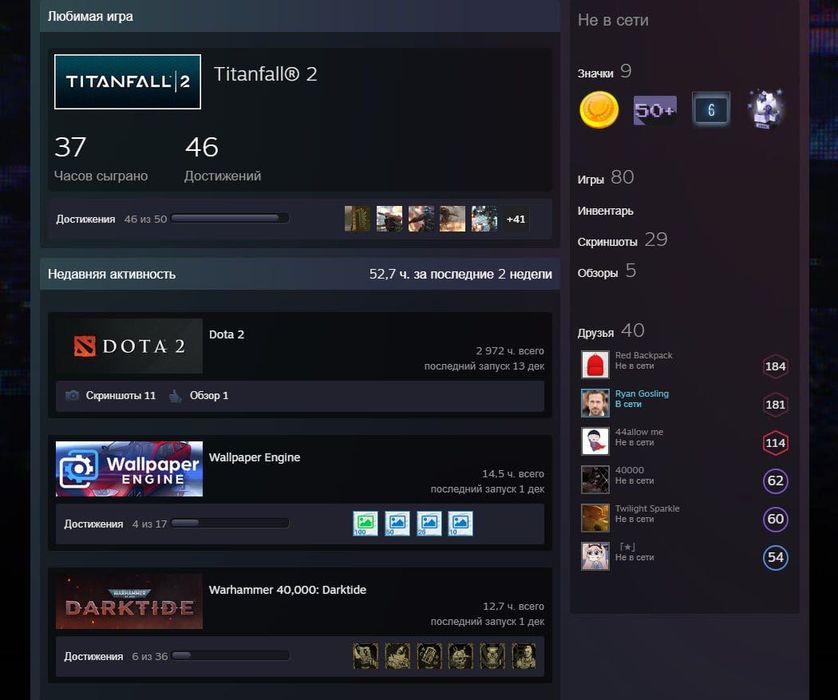
Task: Click the 50+ games badge
Action: (x=655, y=110)
